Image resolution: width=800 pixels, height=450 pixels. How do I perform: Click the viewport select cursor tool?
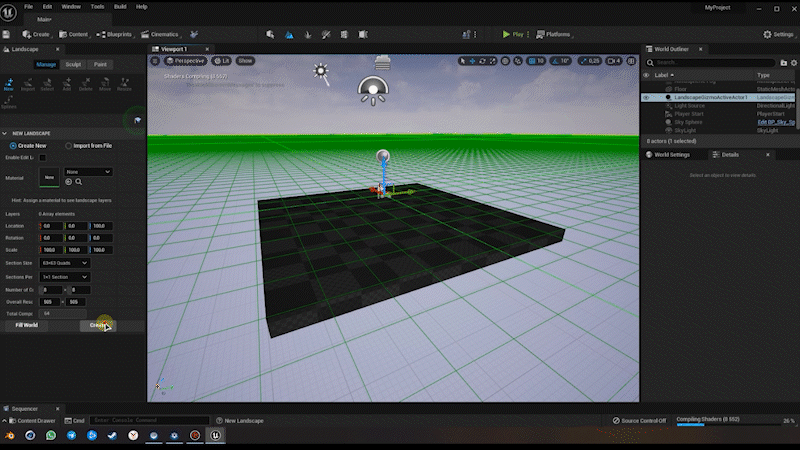coord(463,61)
